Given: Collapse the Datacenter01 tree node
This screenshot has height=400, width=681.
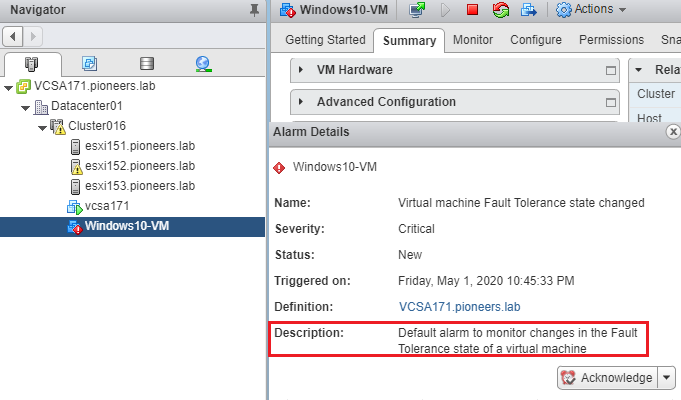Looking at the screenshot, I should [26, 108].
